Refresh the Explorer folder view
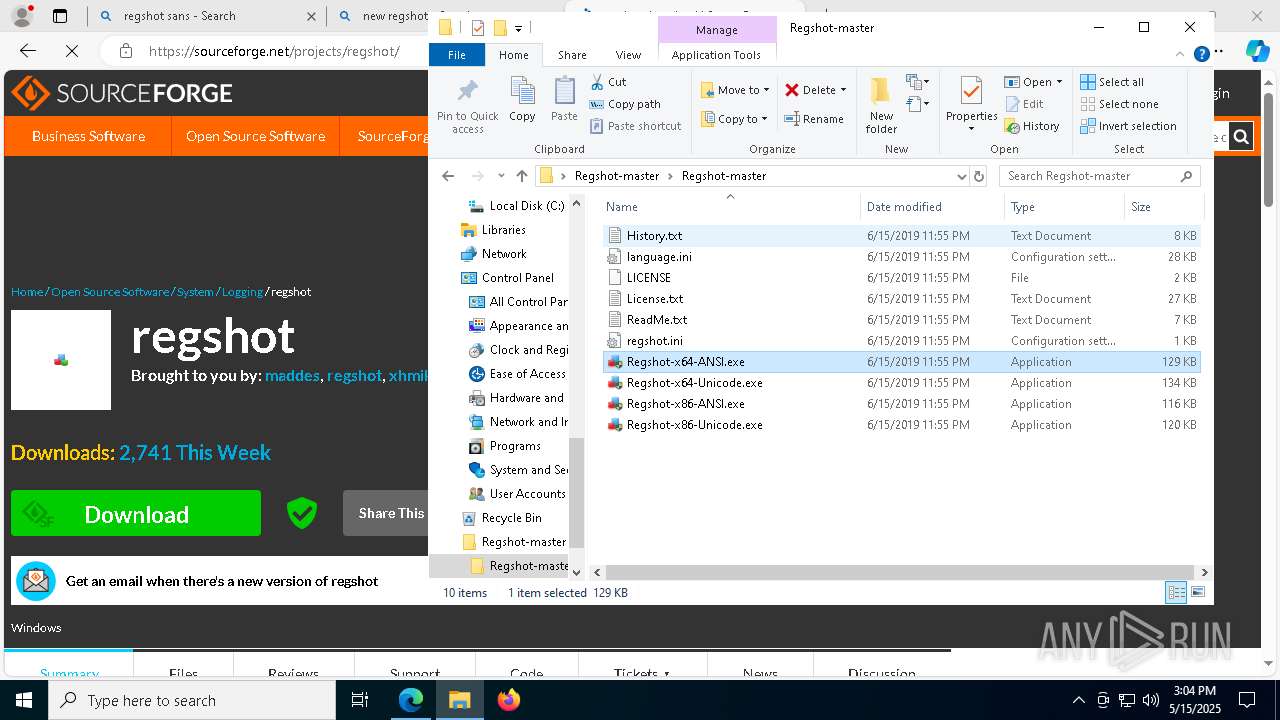Image resolution: width=1280 pixels, height=720 pixels. (979, 176)
